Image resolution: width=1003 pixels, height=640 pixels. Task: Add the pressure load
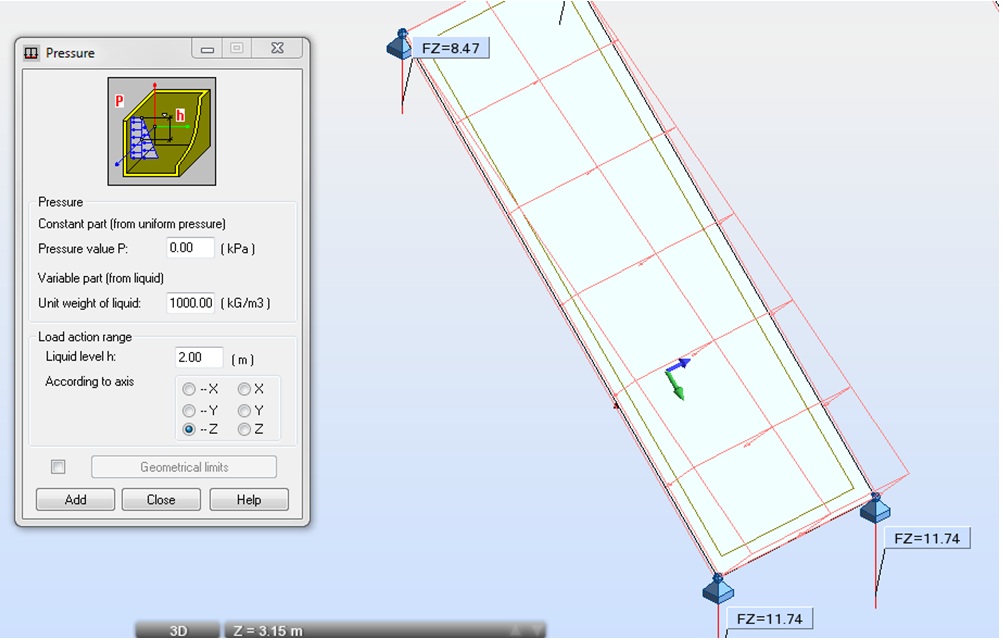click(x=75, y=499)
